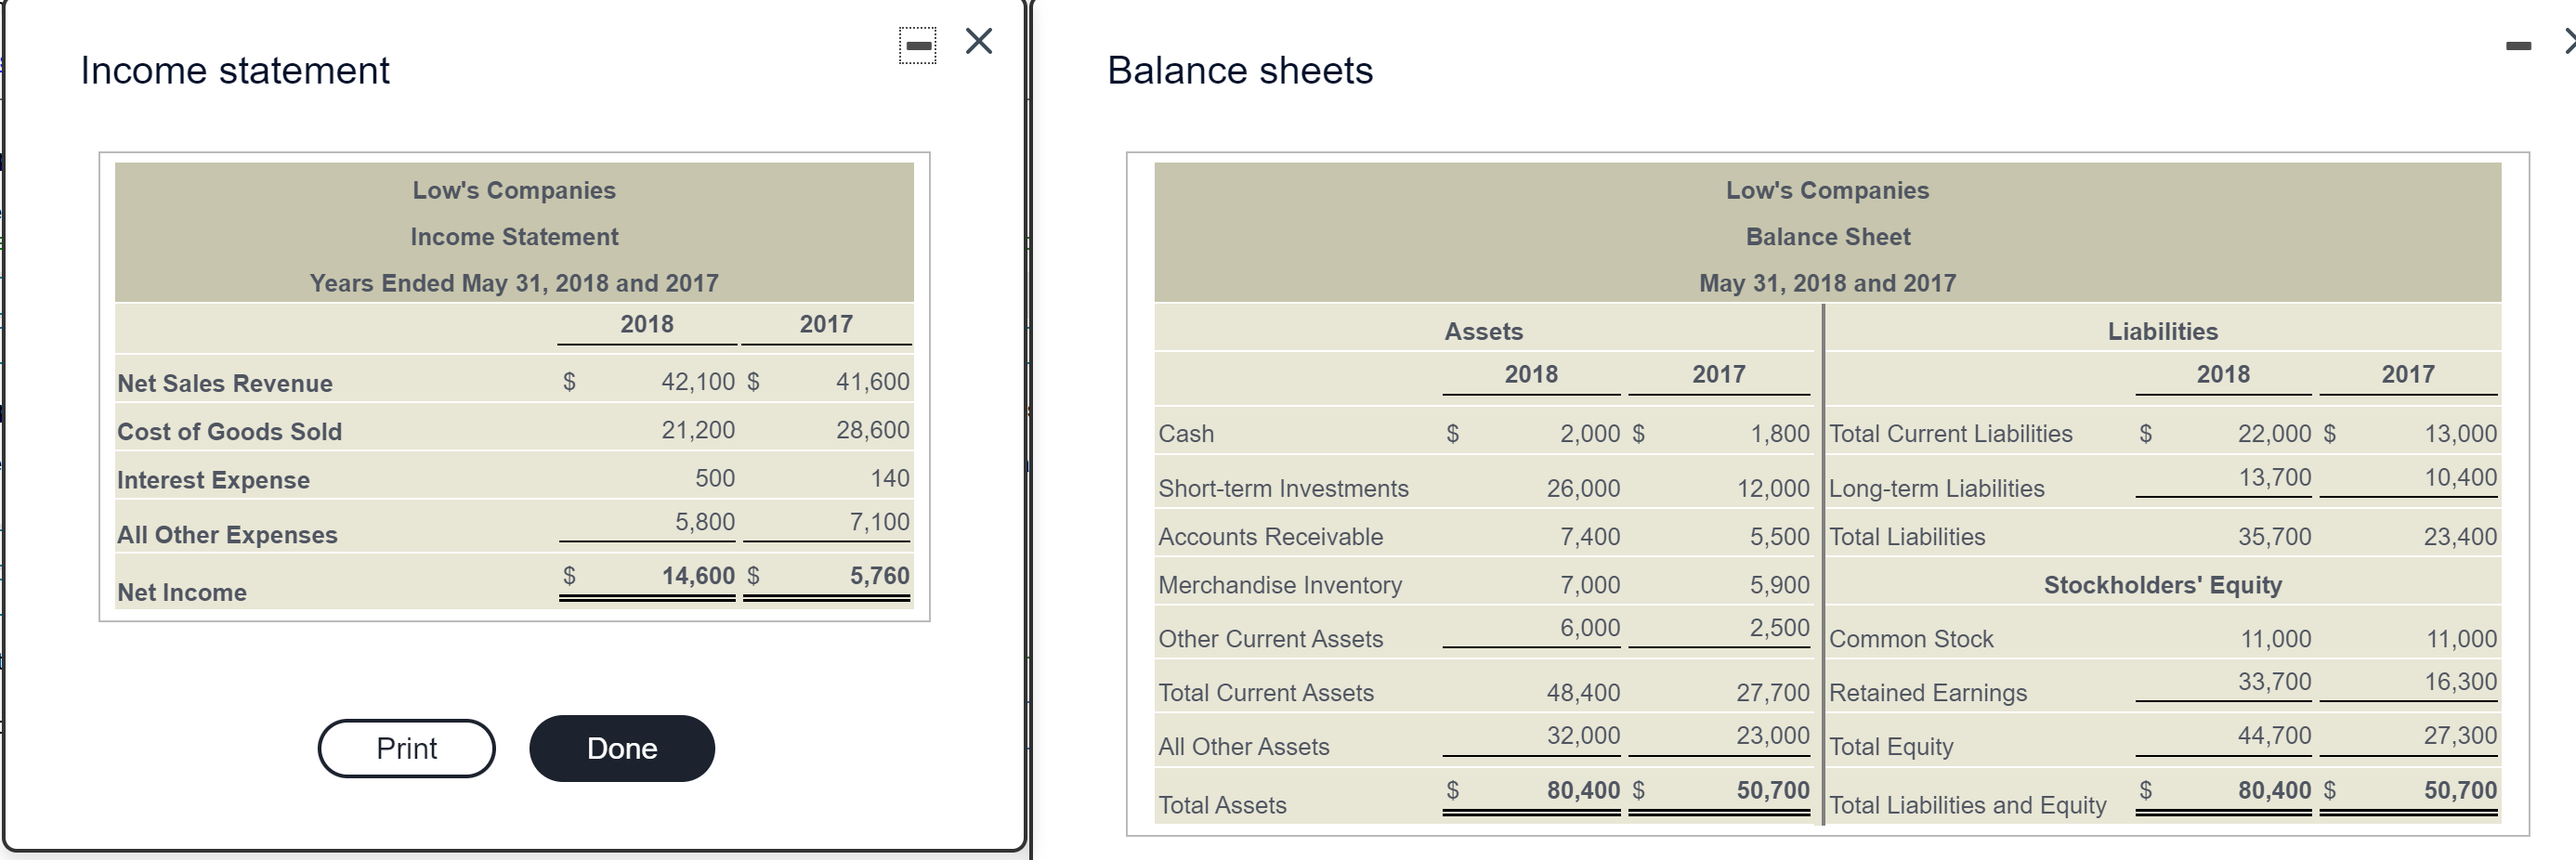Select 2018 cash value 2,000

click(1590, 433)
